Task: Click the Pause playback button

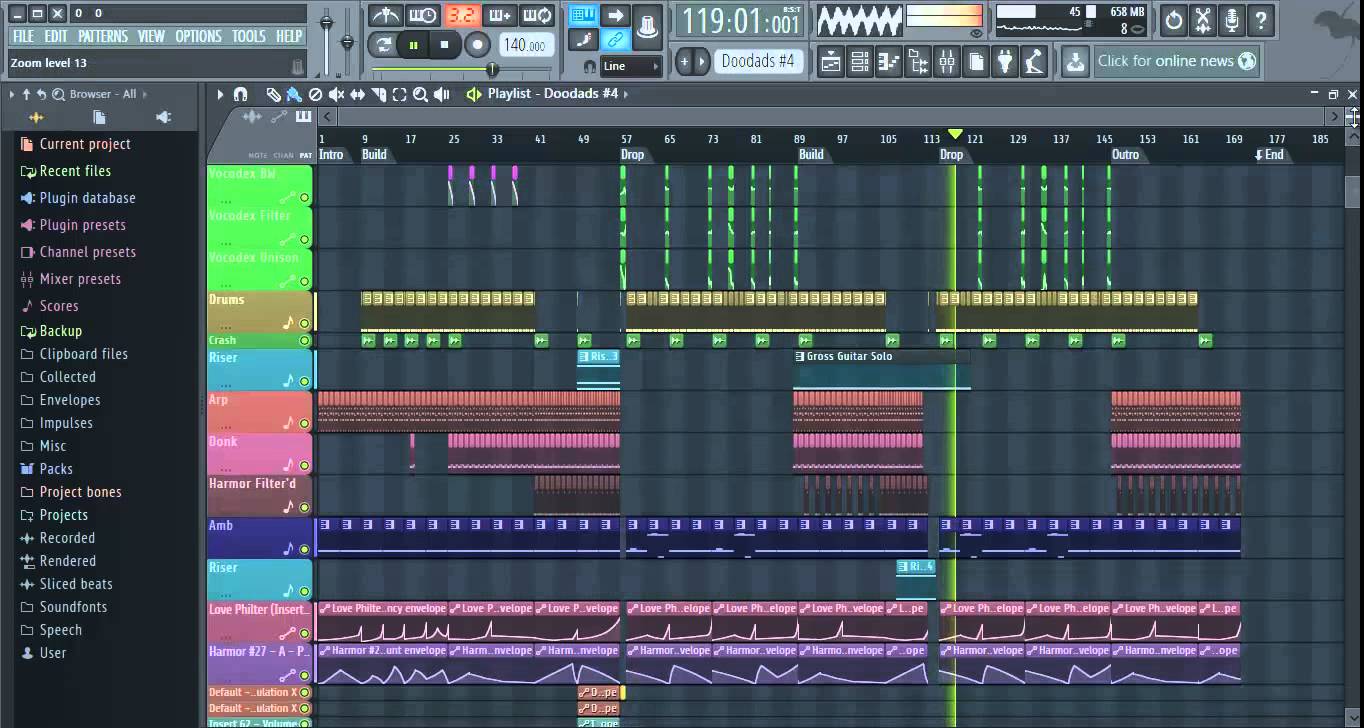Action: tap(413, 45)
